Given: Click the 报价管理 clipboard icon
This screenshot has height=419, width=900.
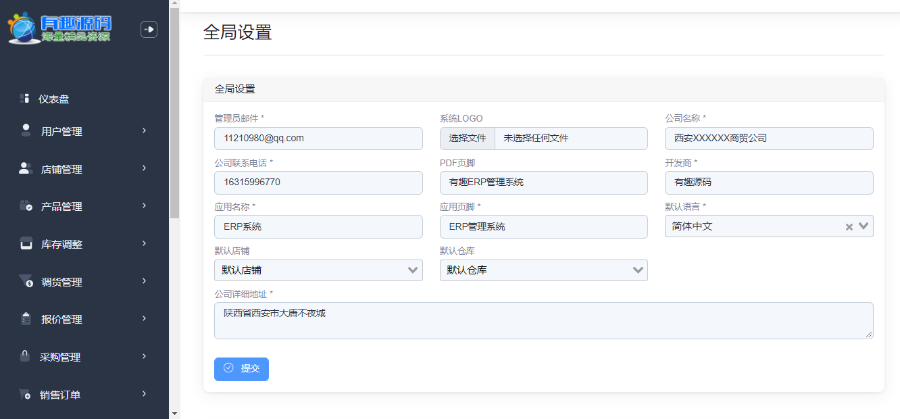Looking at the screenshot, I should pyautogui.click(x=26, y=319).
